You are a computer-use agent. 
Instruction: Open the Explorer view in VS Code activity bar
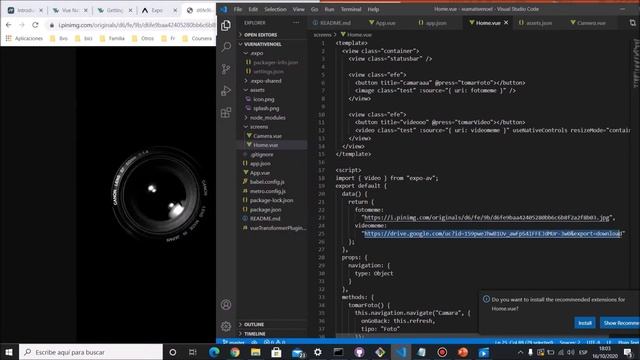point(226,25)
